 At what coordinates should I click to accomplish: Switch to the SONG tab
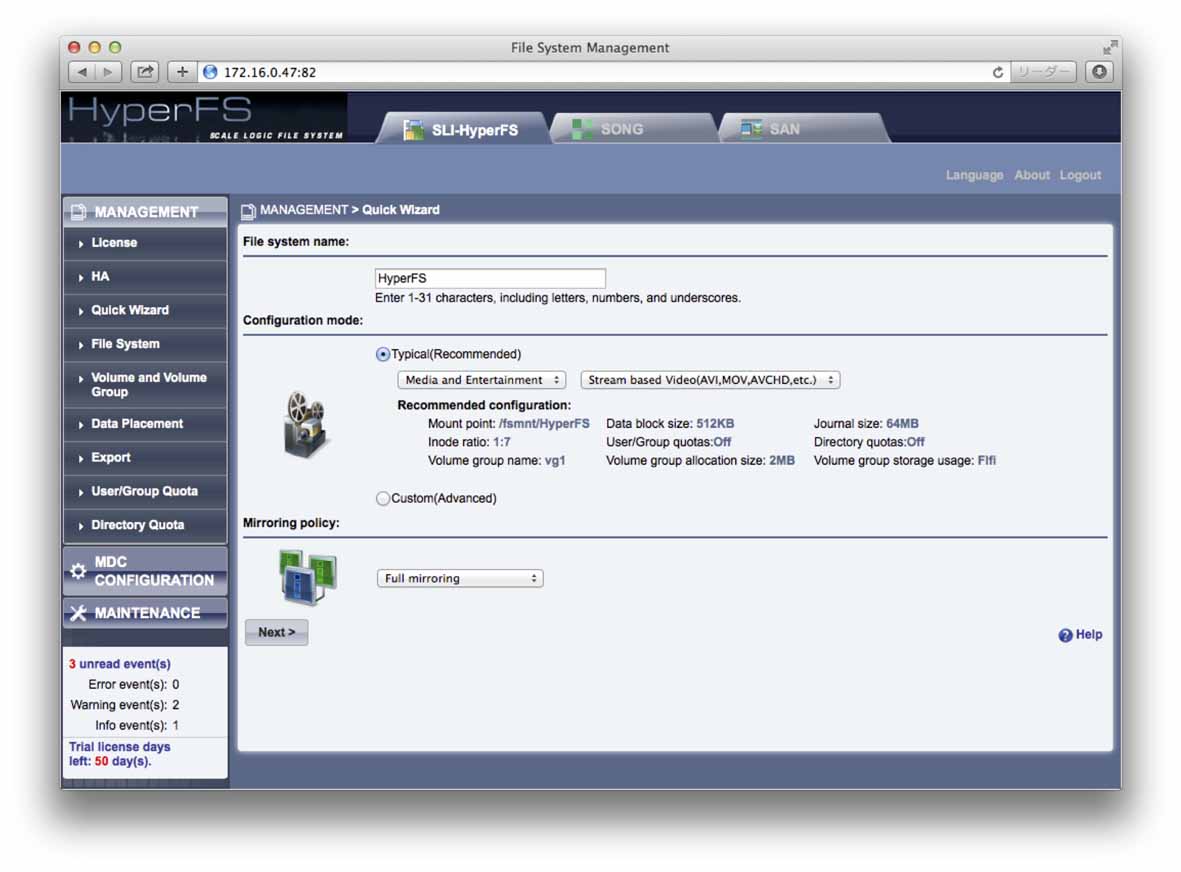(x=633, y=128)
